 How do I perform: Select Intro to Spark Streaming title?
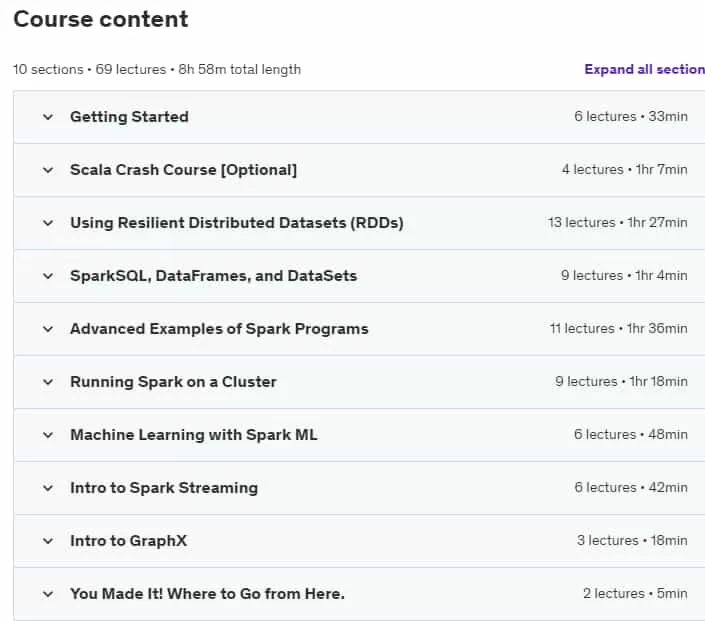point(164,488)
